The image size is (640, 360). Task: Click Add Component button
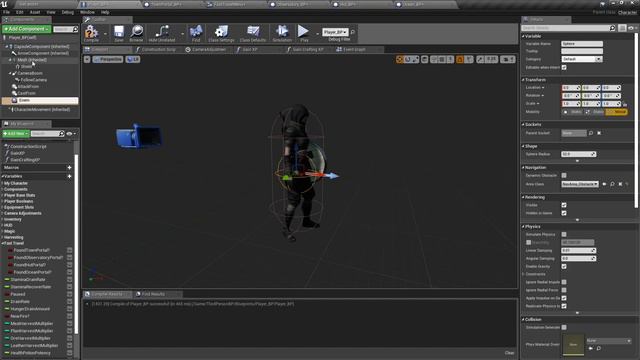[27, 29]
